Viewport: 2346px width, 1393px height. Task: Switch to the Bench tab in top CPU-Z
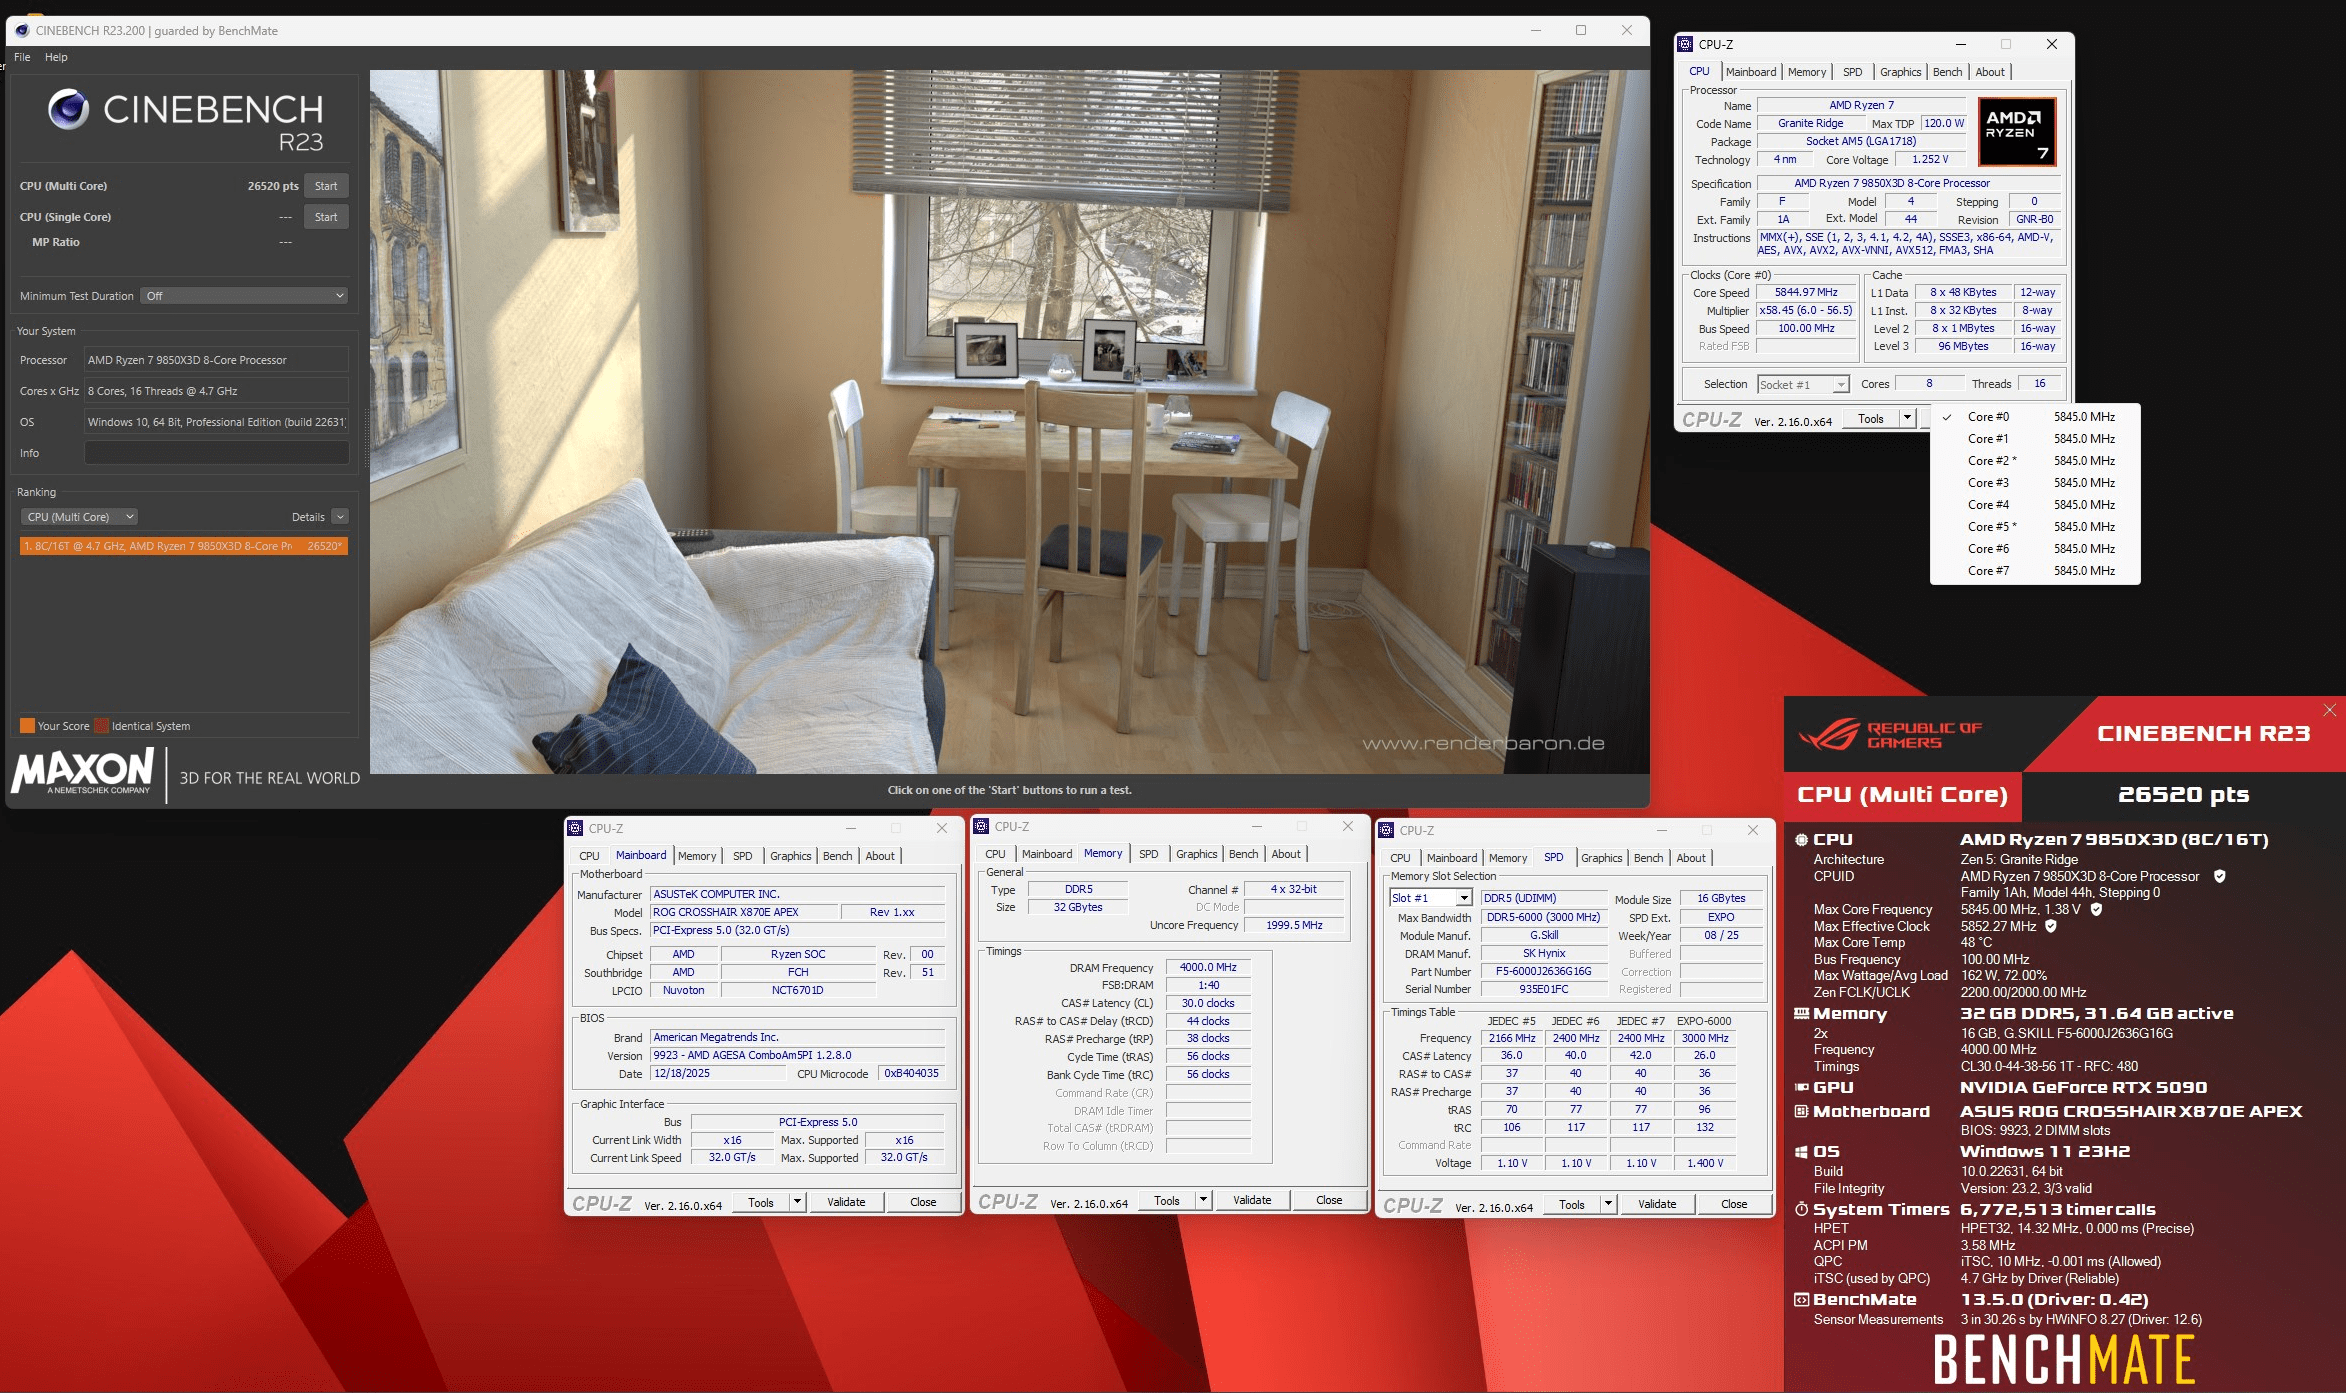click(x=1946, y=72)
